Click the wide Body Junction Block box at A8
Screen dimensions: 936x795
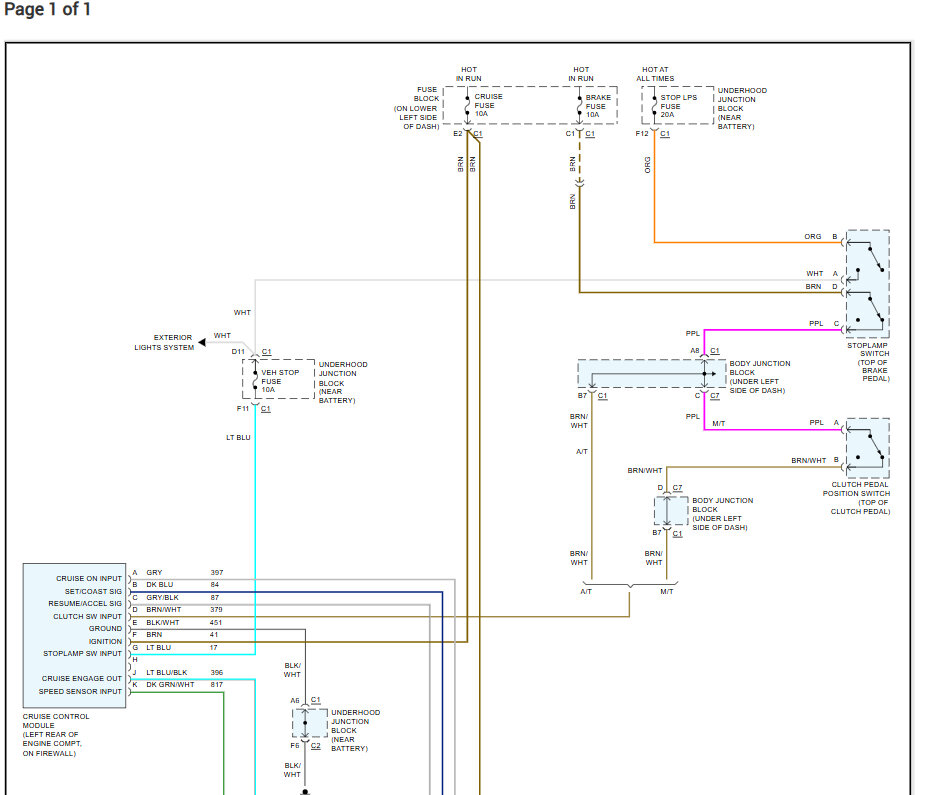(652, 374)
